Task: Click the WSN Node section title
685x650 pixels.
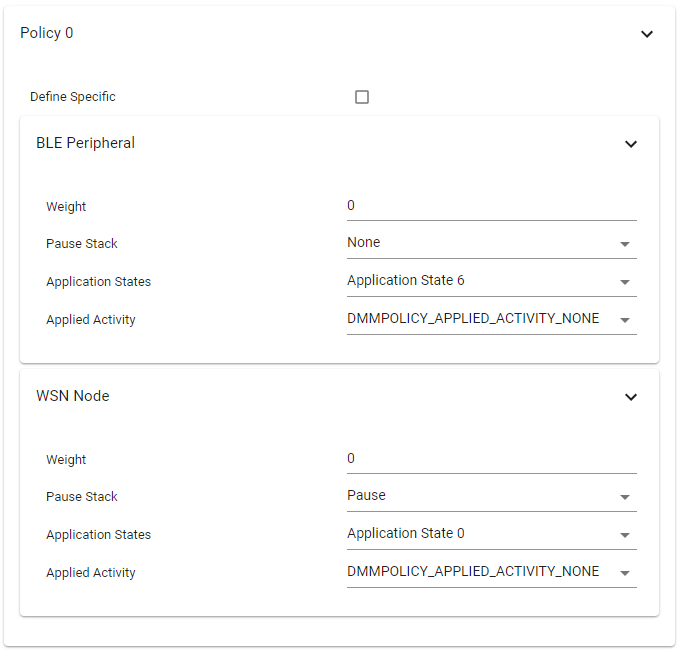Action: click(x=73, y=396)
